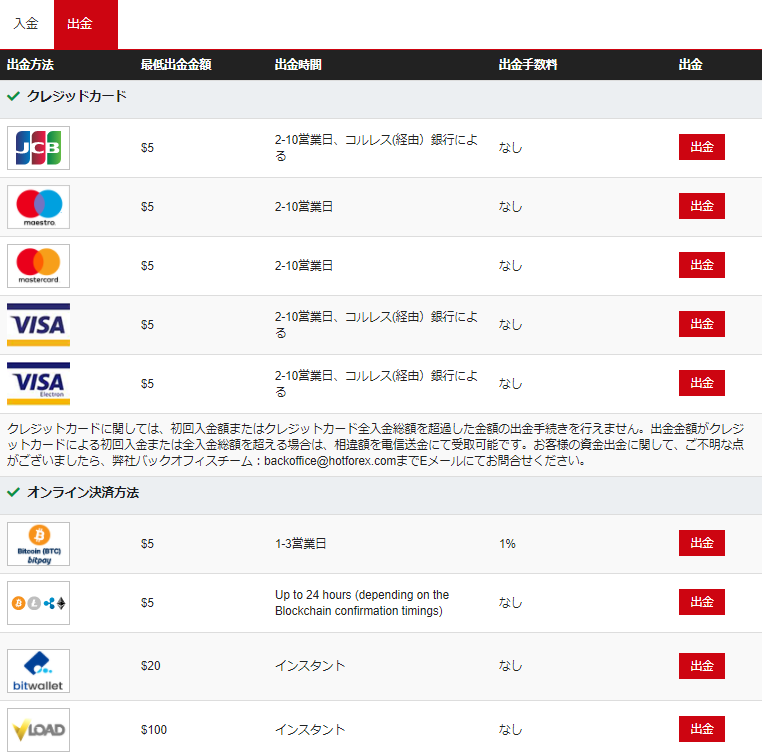Click the クレジッドカード section heading

point(77,96)
